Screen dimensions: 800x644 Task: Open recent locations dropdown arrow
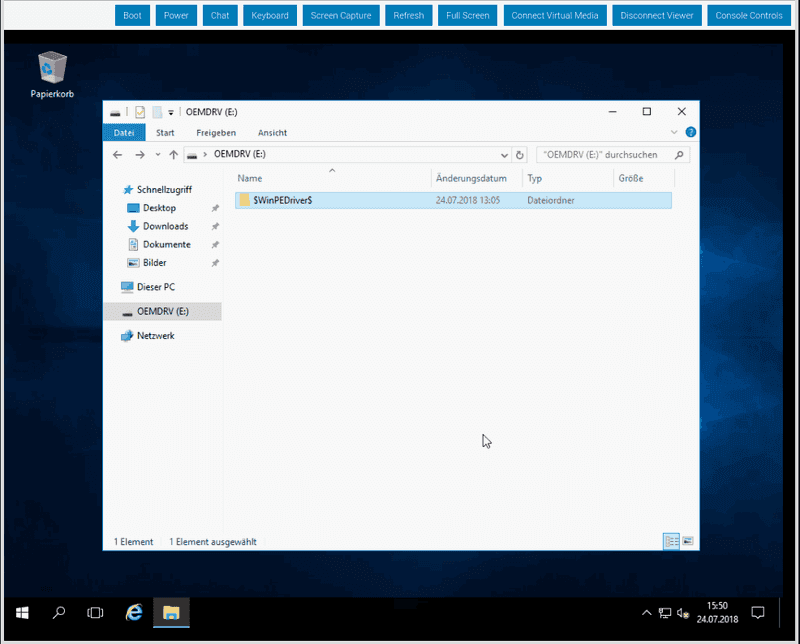tap(157, 155)
